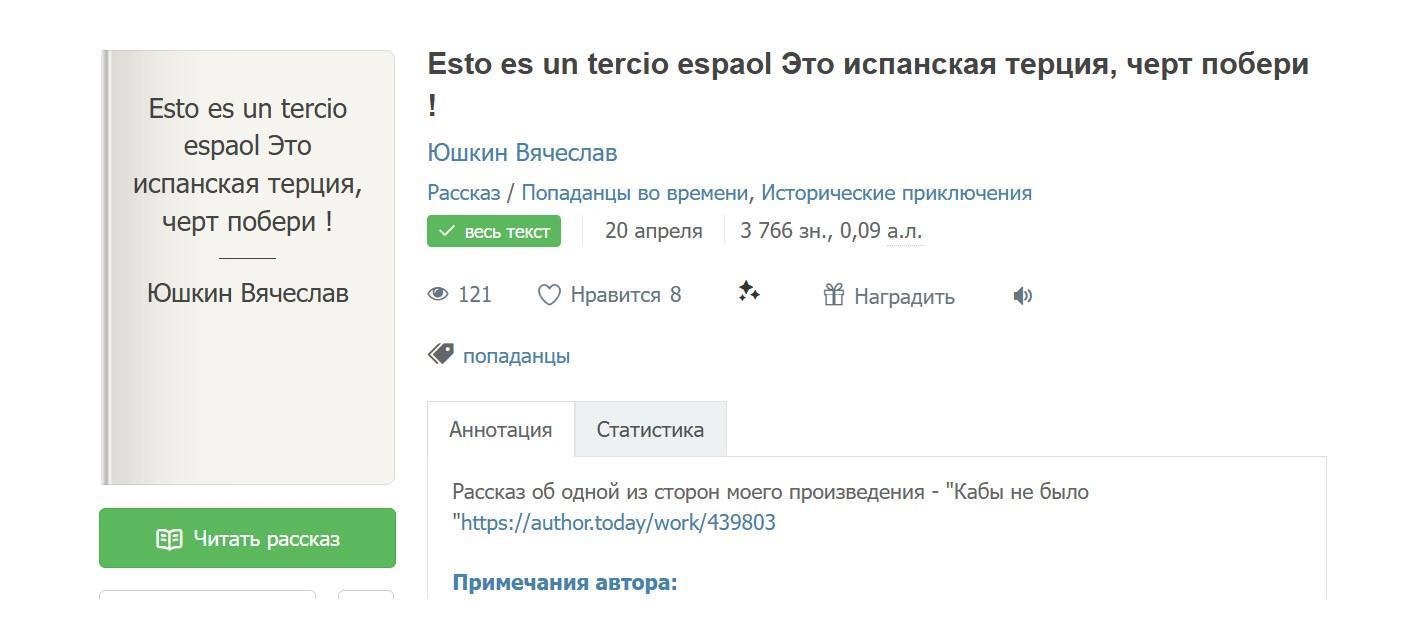Follow the author.today/work/439803 link
This screenshot has height=624, width=1416.
pos(618,523)
